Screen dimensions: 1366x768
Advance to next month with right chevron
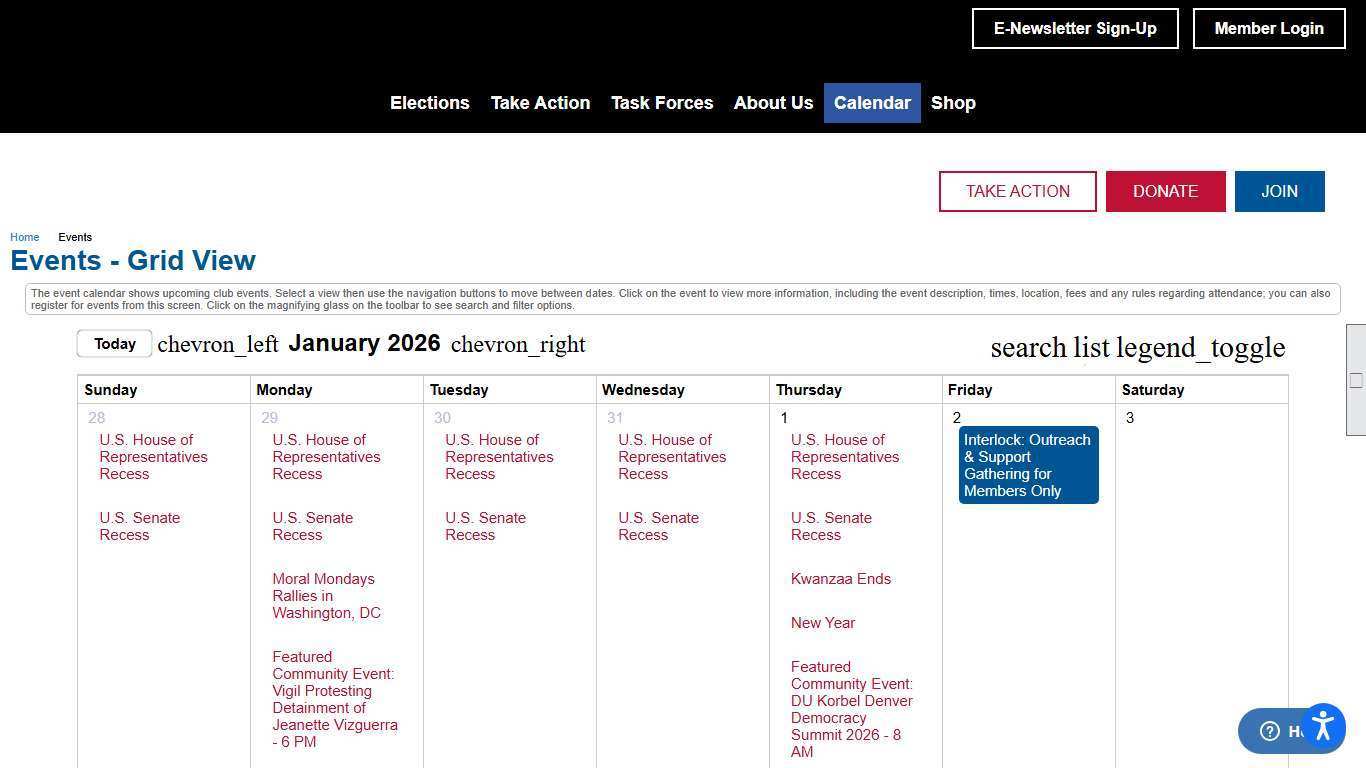click(x=518, y=345)
